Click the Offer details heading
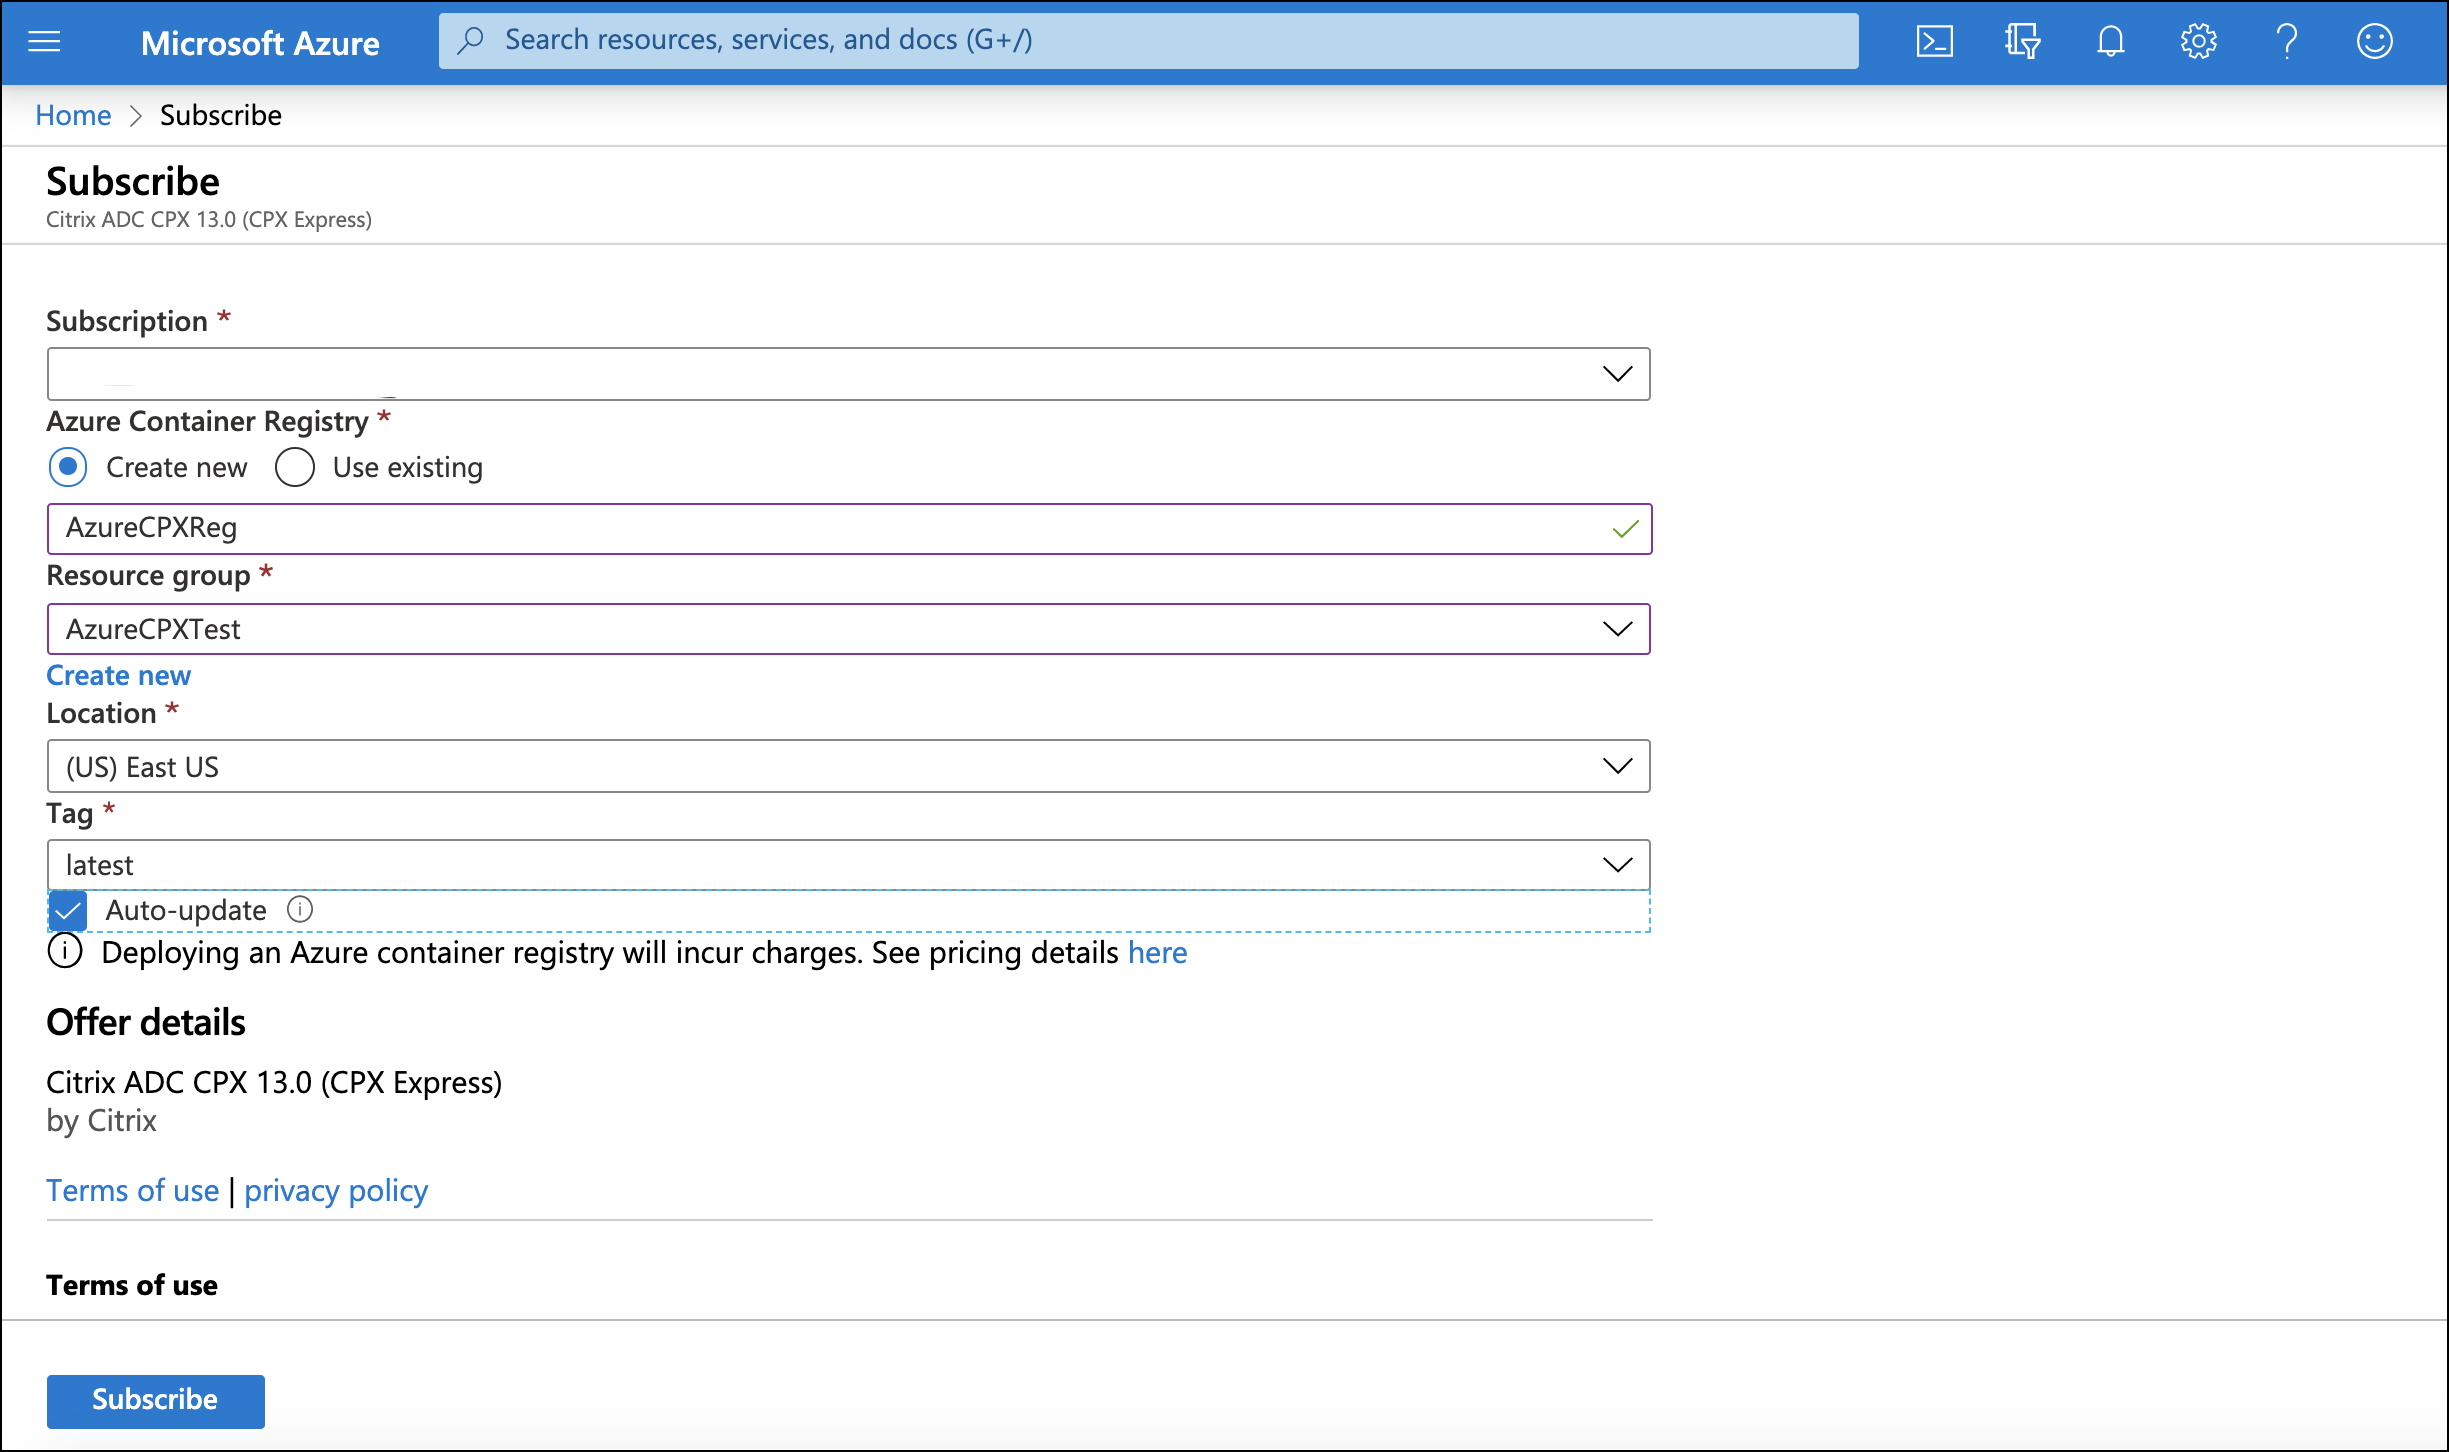The height and width of the screenshot is (1452, 2449). point(146,1022)
